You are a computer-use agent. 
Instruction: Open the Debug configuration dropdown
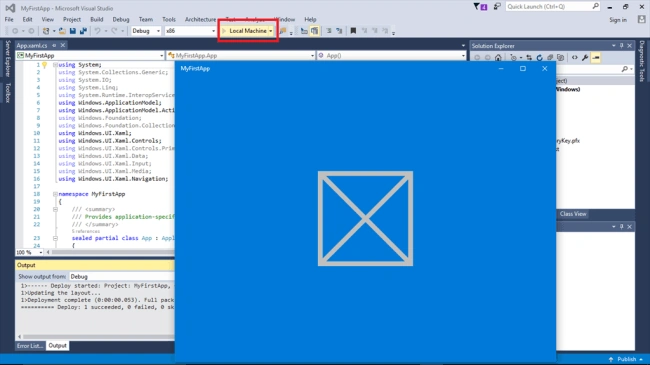click(x=146, y=31)
